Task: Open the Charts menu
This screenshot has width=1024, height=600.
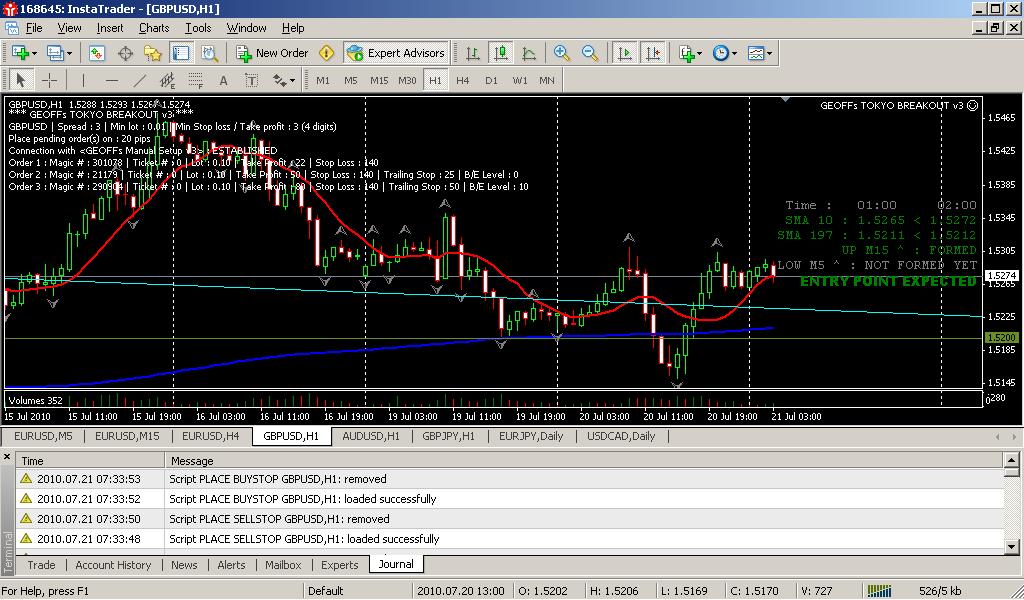Action: click(x=154, y=28)
